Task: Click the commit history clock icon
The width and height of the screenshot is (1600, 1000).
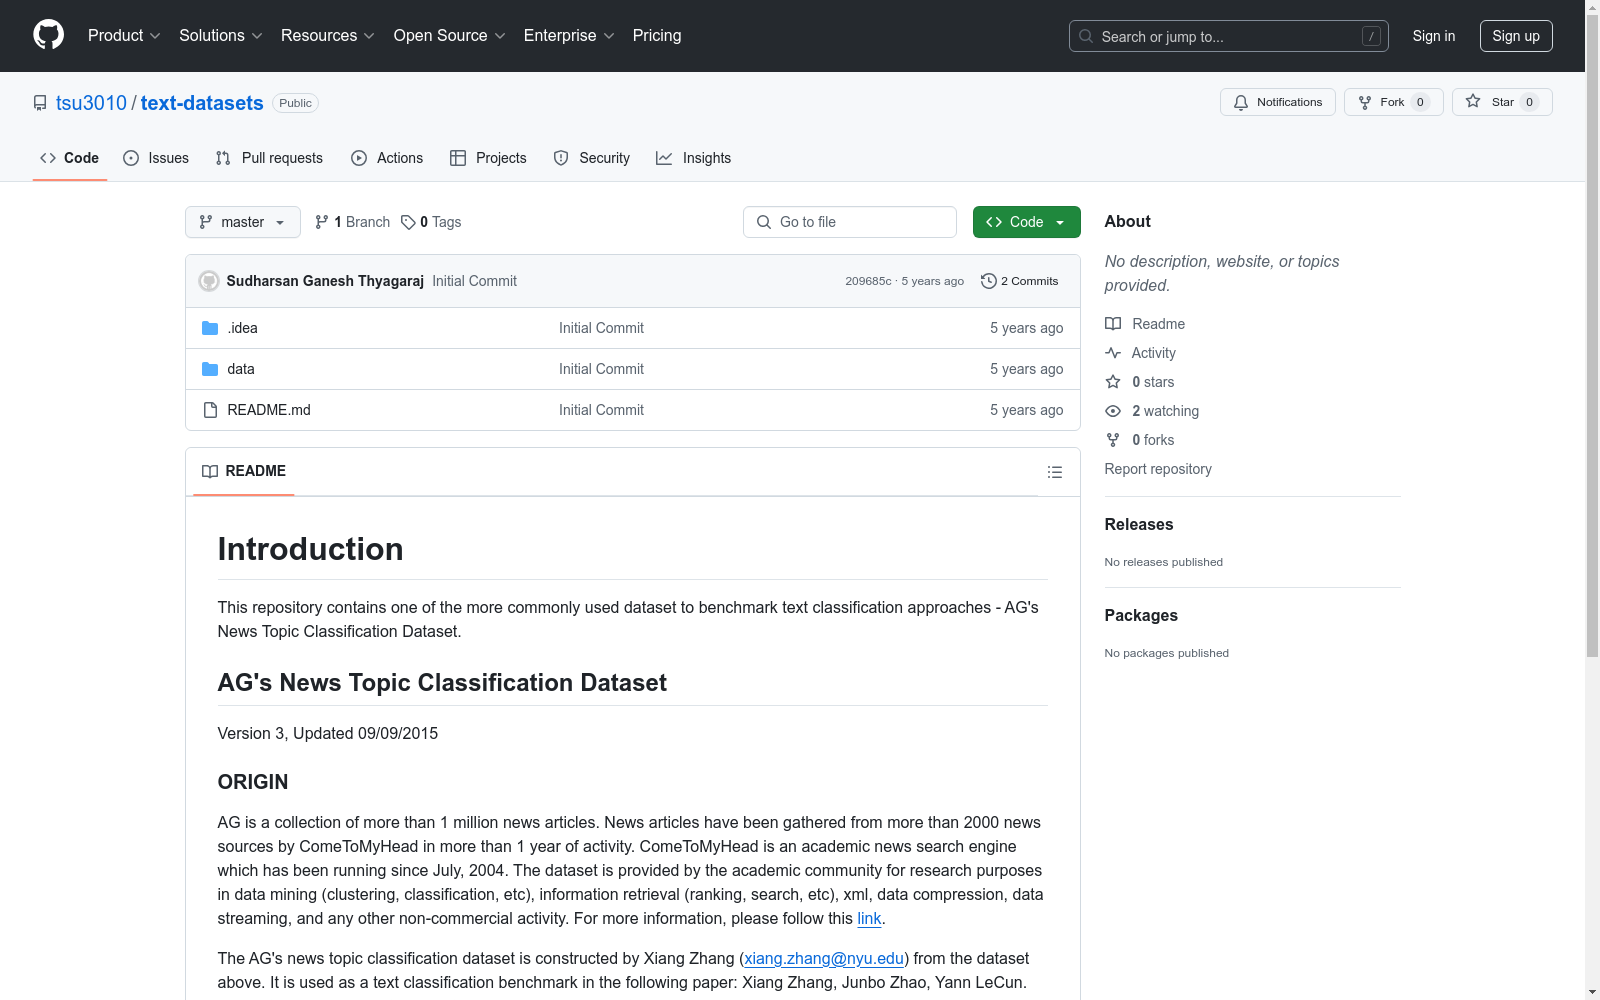Action: tap(989, 281)
